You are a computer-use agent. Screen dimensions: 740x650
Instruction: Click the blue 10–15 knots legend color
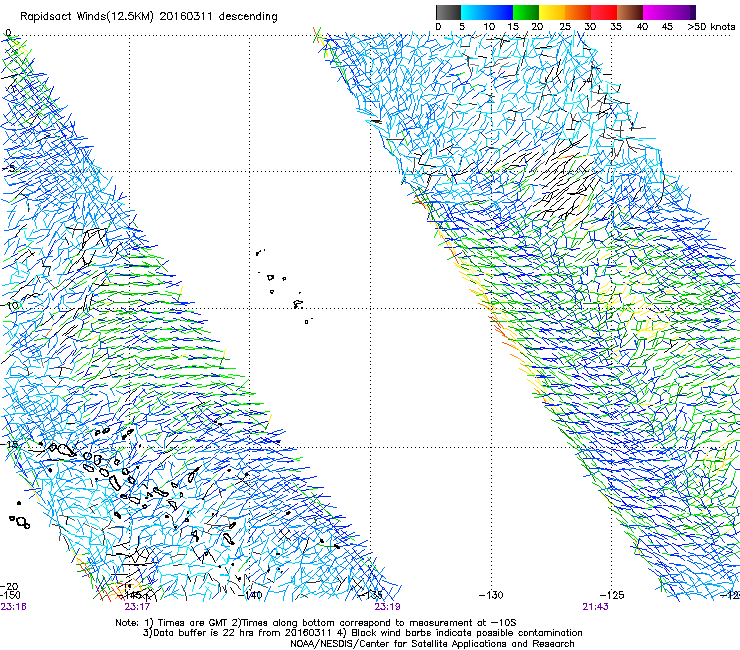click(x=499, y=12)
